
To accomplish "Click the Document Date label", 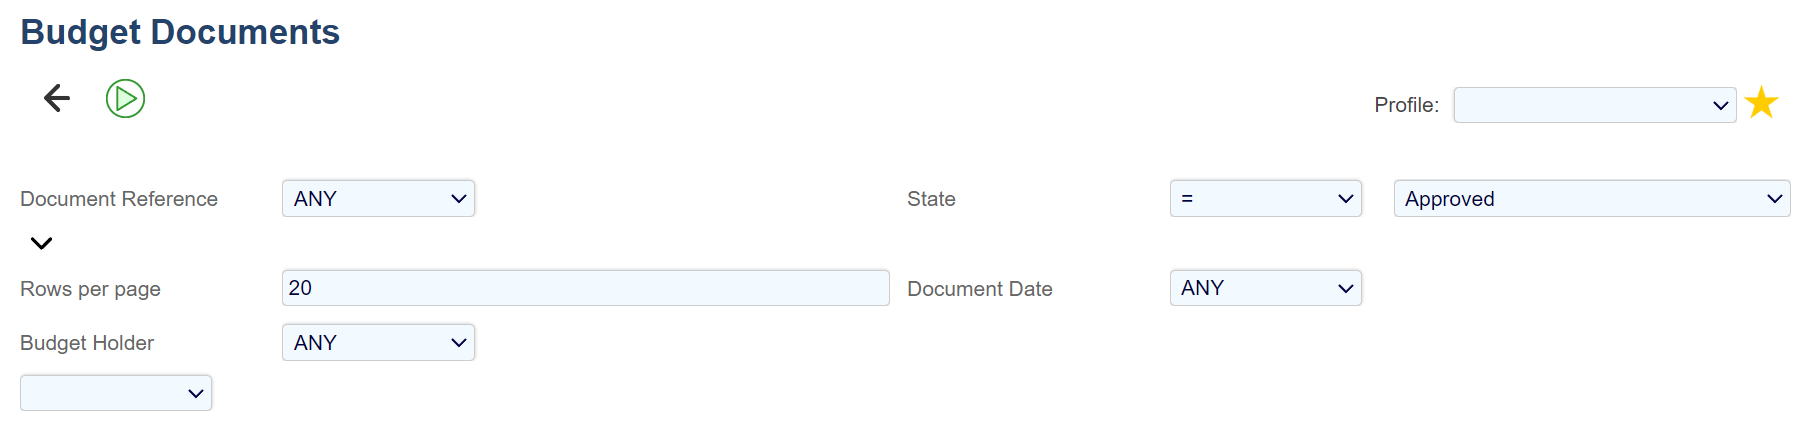I will pyautogui.click(x=979, y=289).
